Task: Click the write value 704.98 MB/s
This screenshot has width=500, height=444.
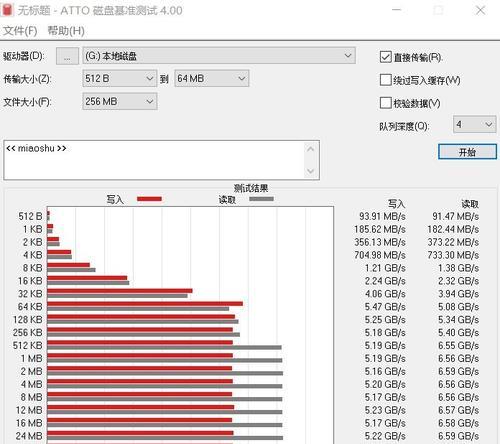Action: click(380, 255)
